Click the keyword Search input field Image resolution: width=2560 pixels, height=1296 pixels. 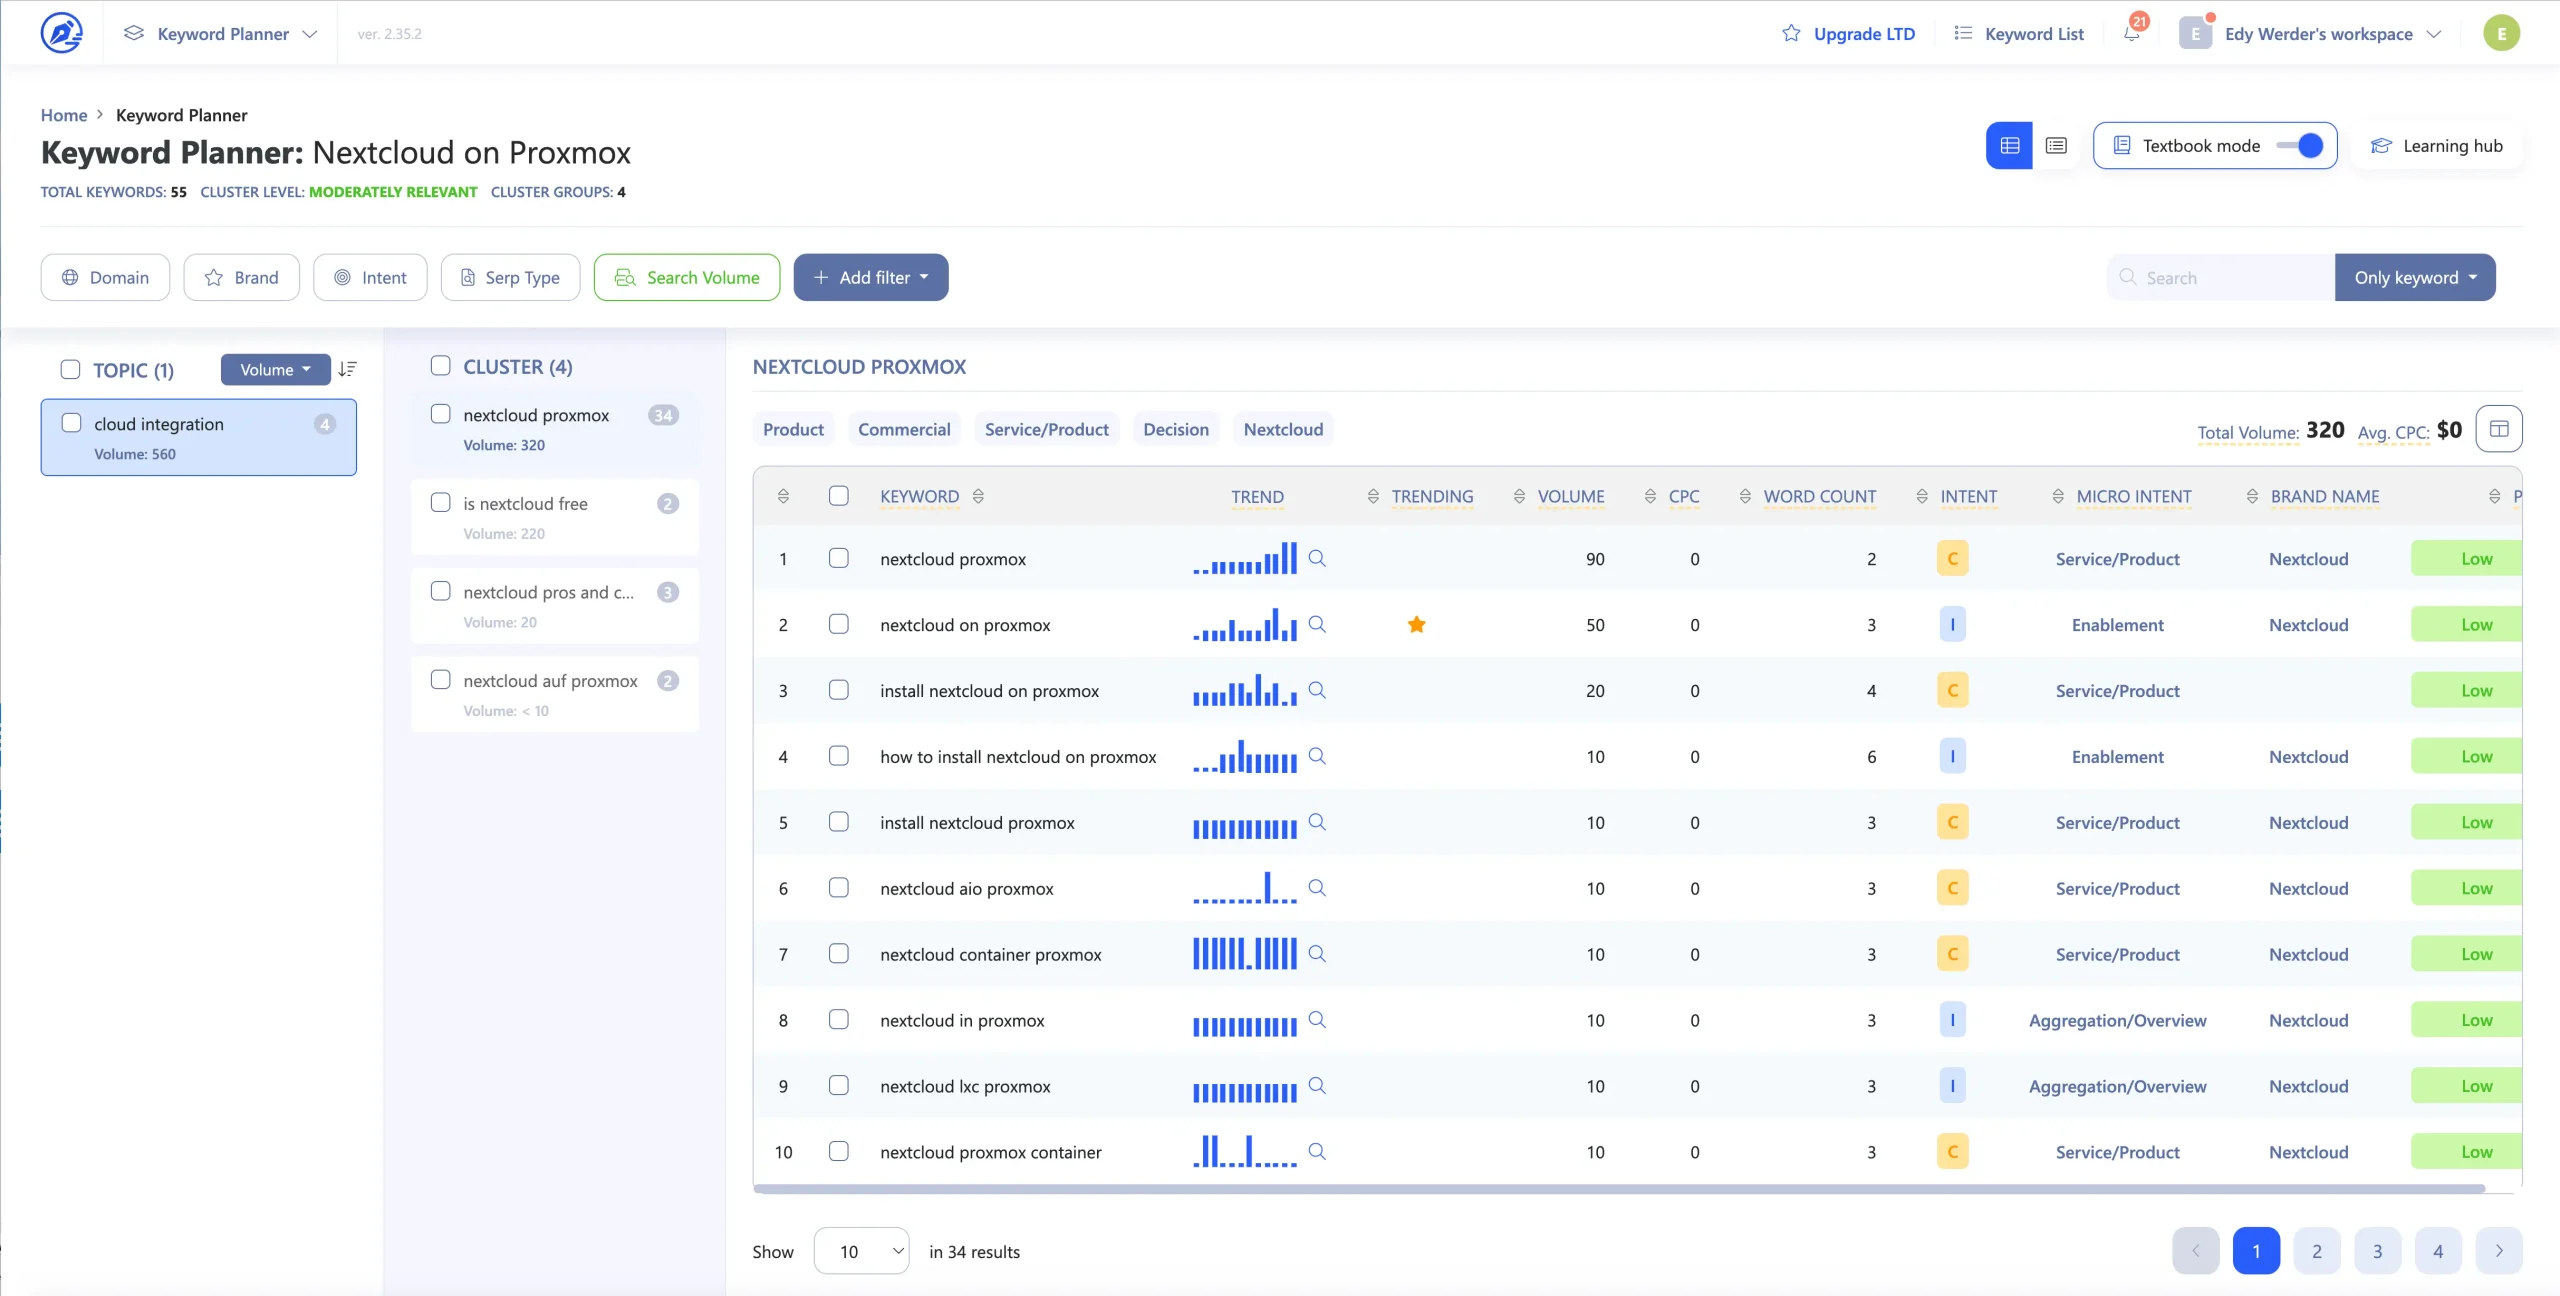2220,277
